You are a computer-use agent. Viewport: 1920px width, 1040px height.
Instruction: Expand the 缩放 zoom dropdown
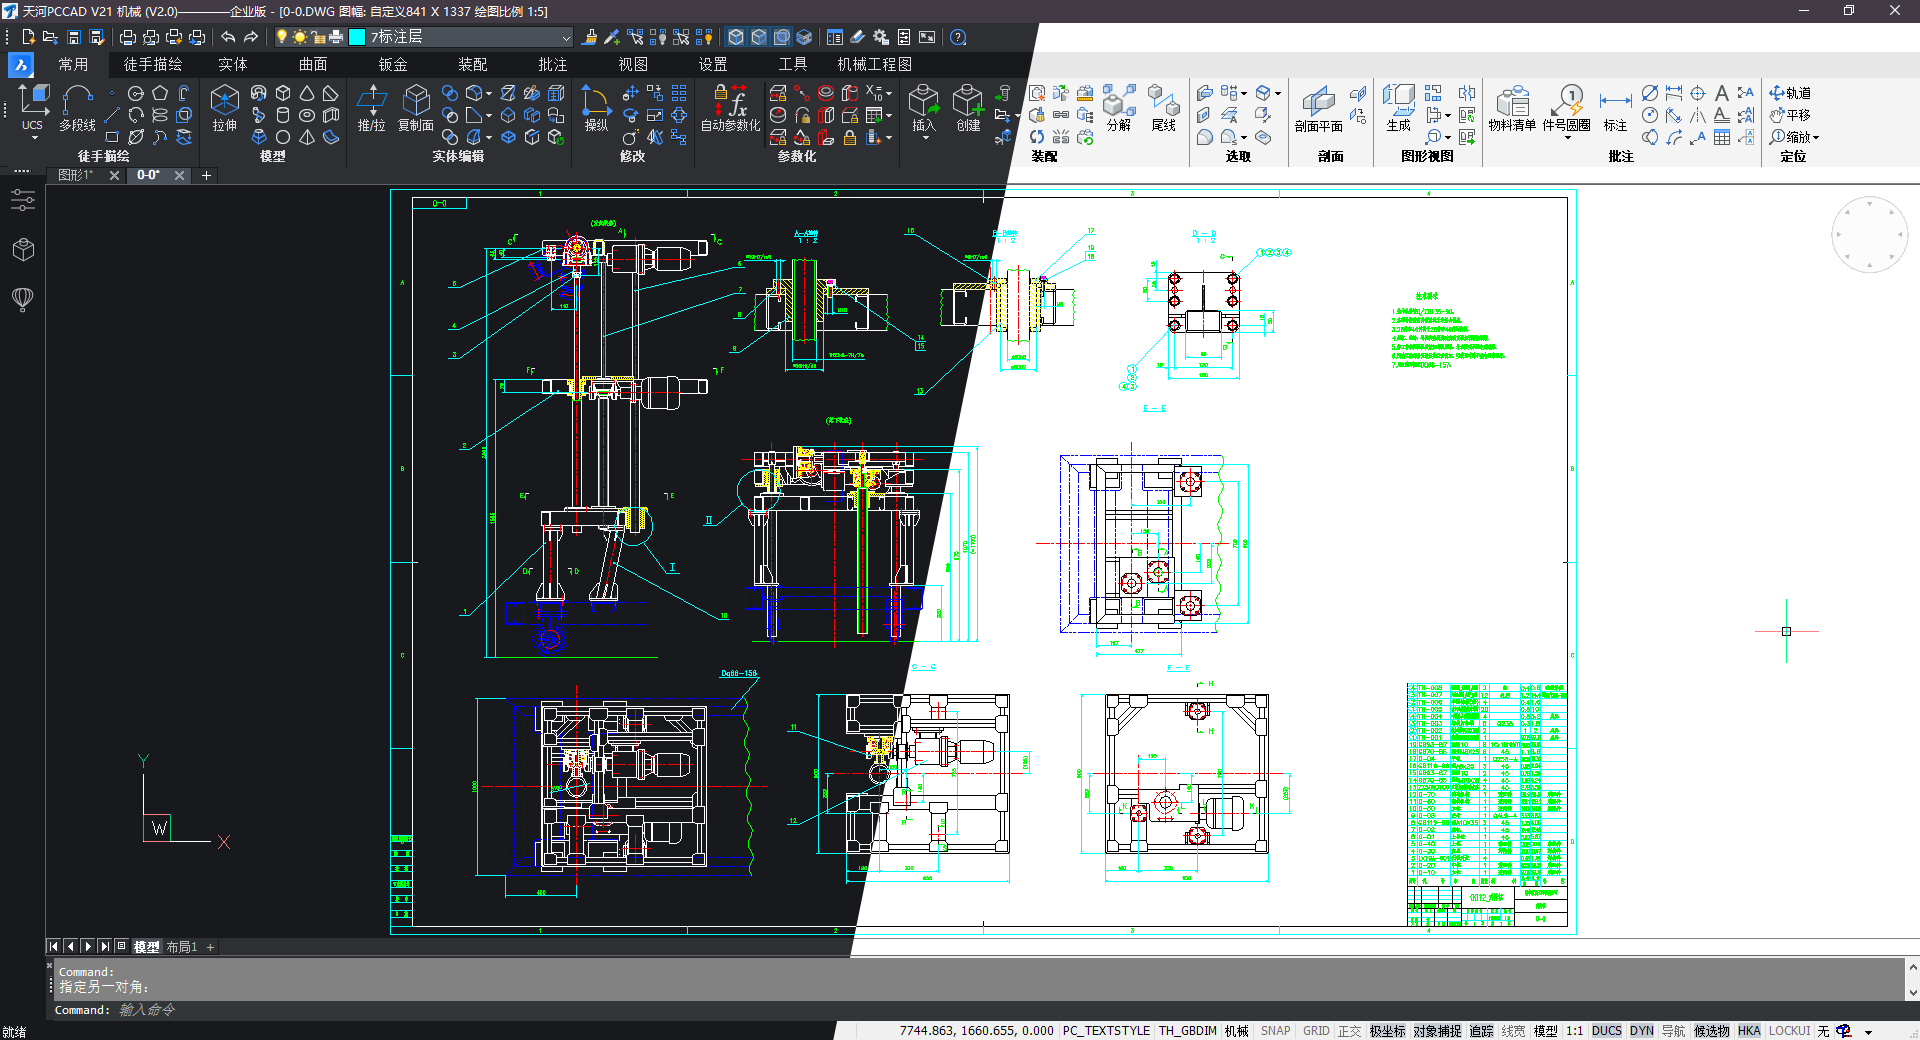[1816, 138]
